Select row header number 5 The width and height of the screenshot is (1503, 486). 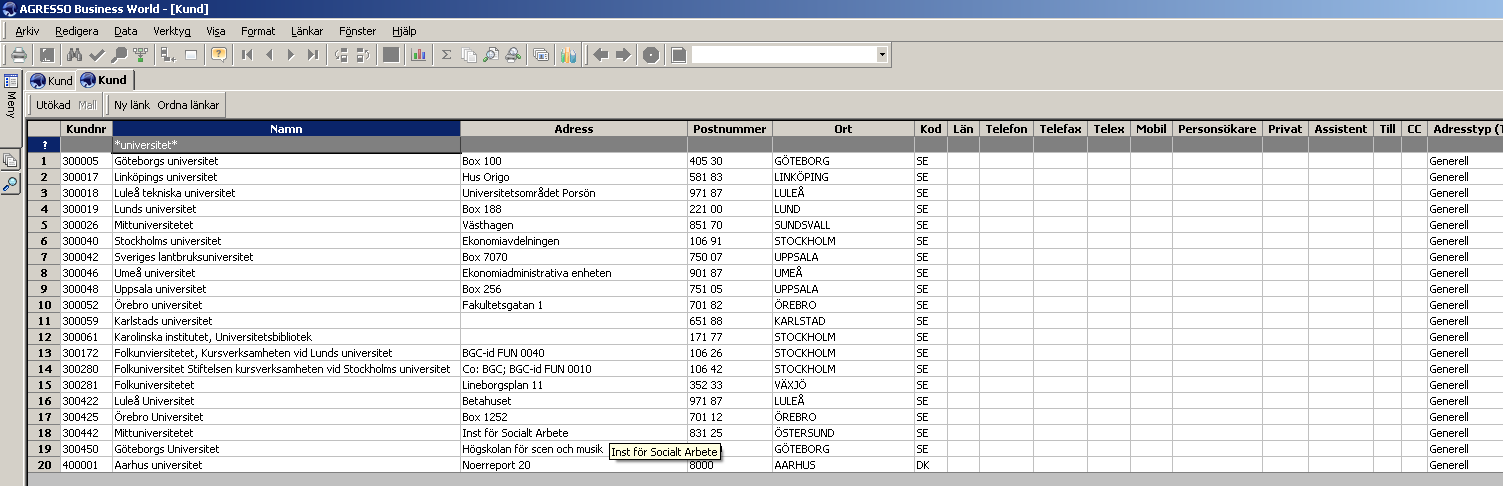[44, 225]
